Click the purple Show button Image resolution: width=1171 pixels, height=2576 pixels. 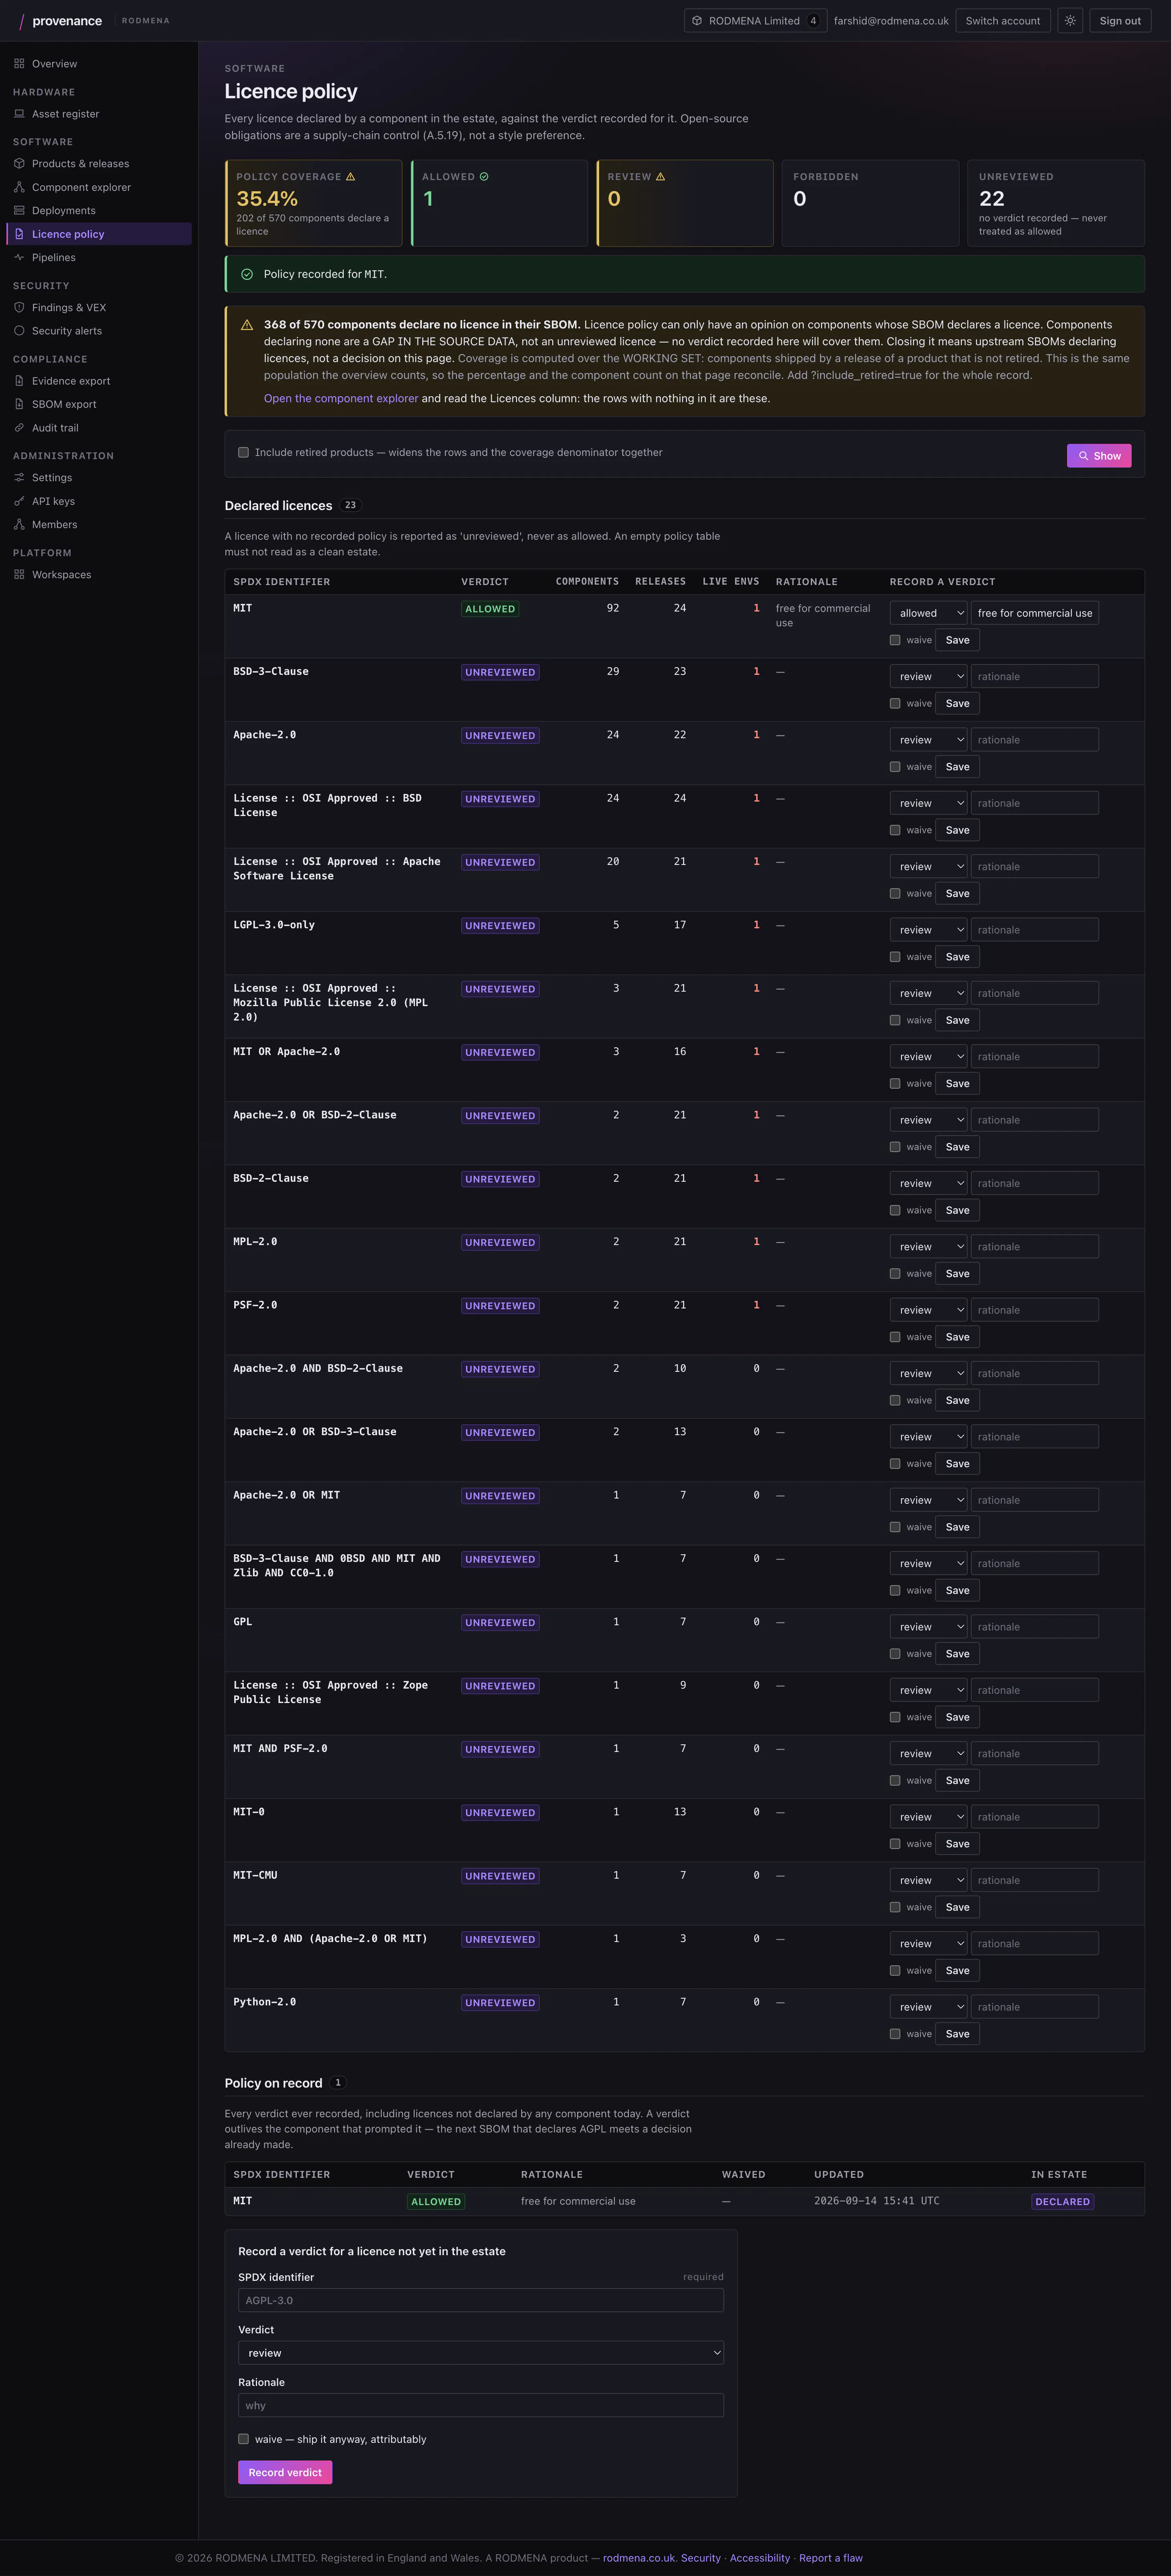(1099, 456)
